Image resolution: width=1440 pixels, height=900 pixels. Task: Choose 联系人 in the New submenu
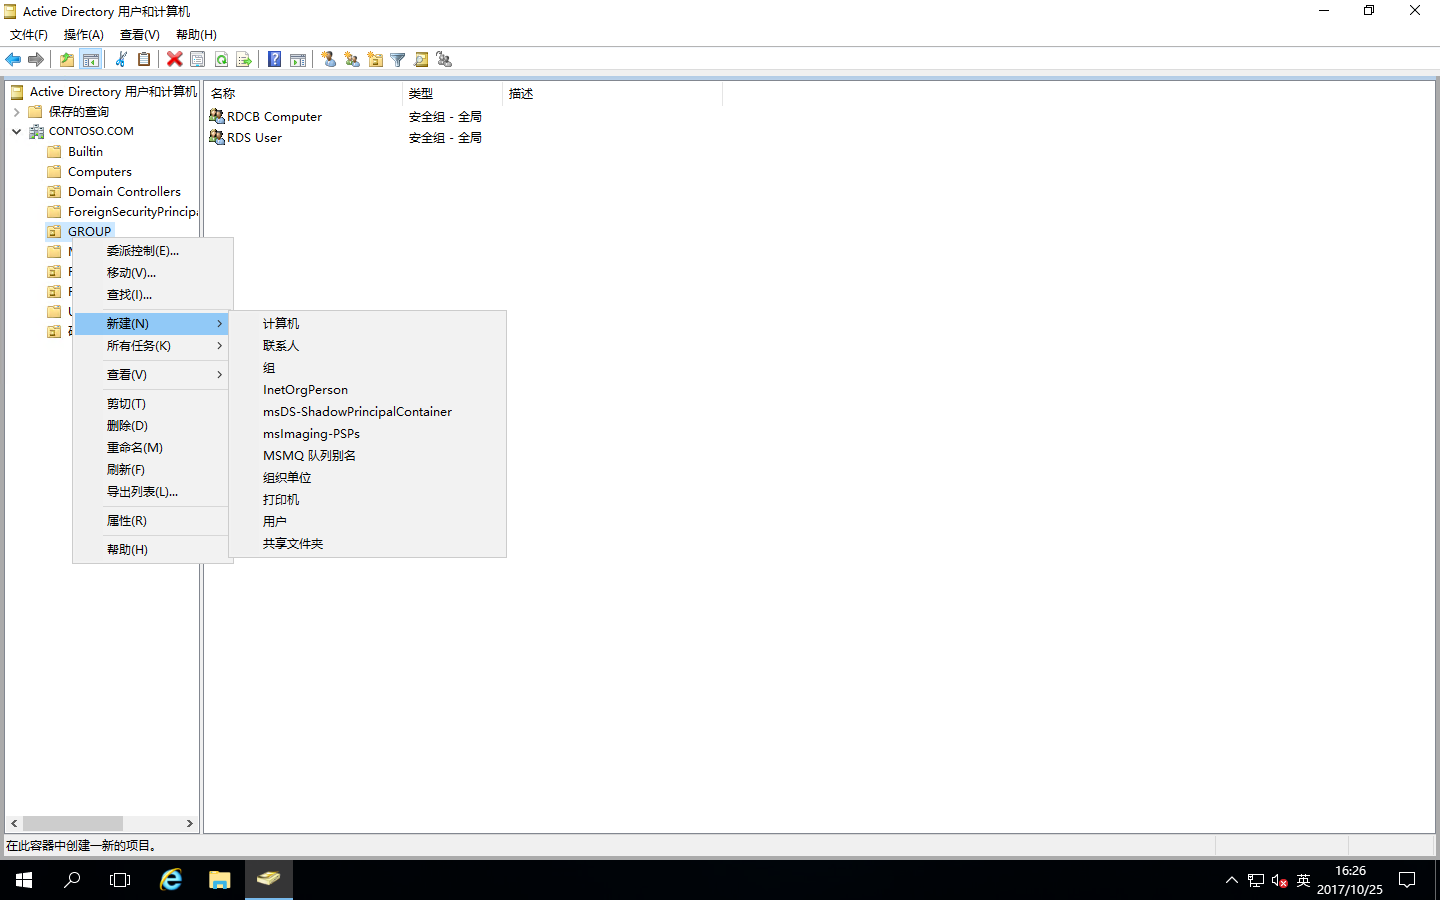click(367, 346)
